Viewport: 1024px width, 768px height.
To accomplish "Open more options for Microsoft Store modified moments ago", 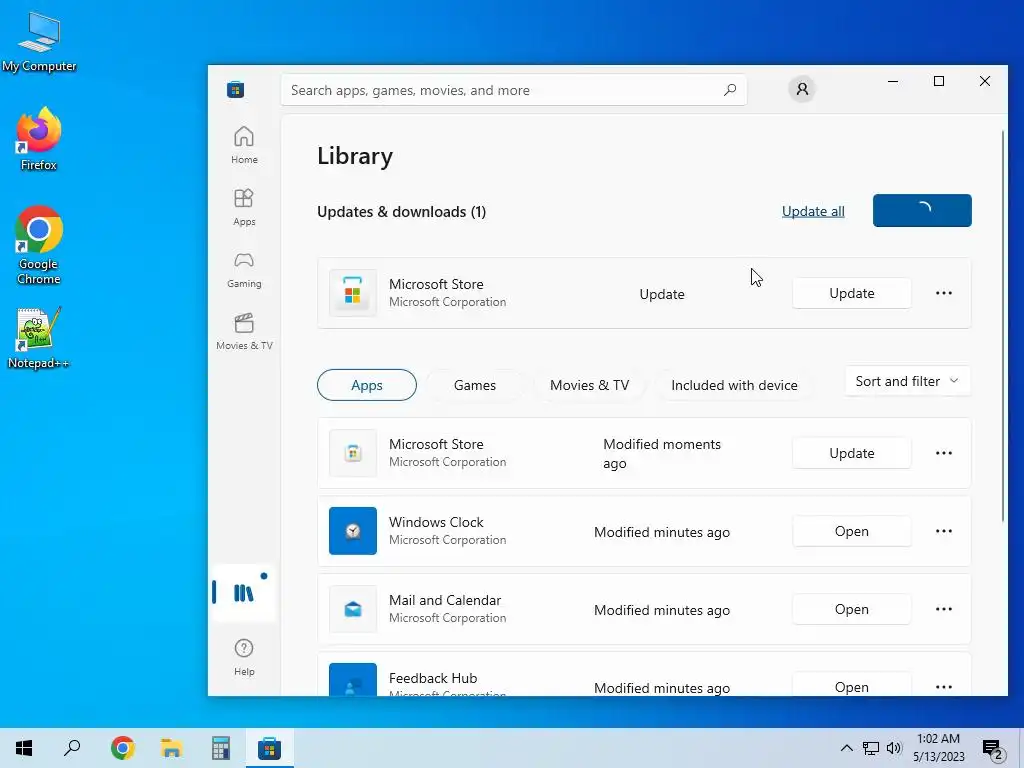I will [x=944, y=453].
